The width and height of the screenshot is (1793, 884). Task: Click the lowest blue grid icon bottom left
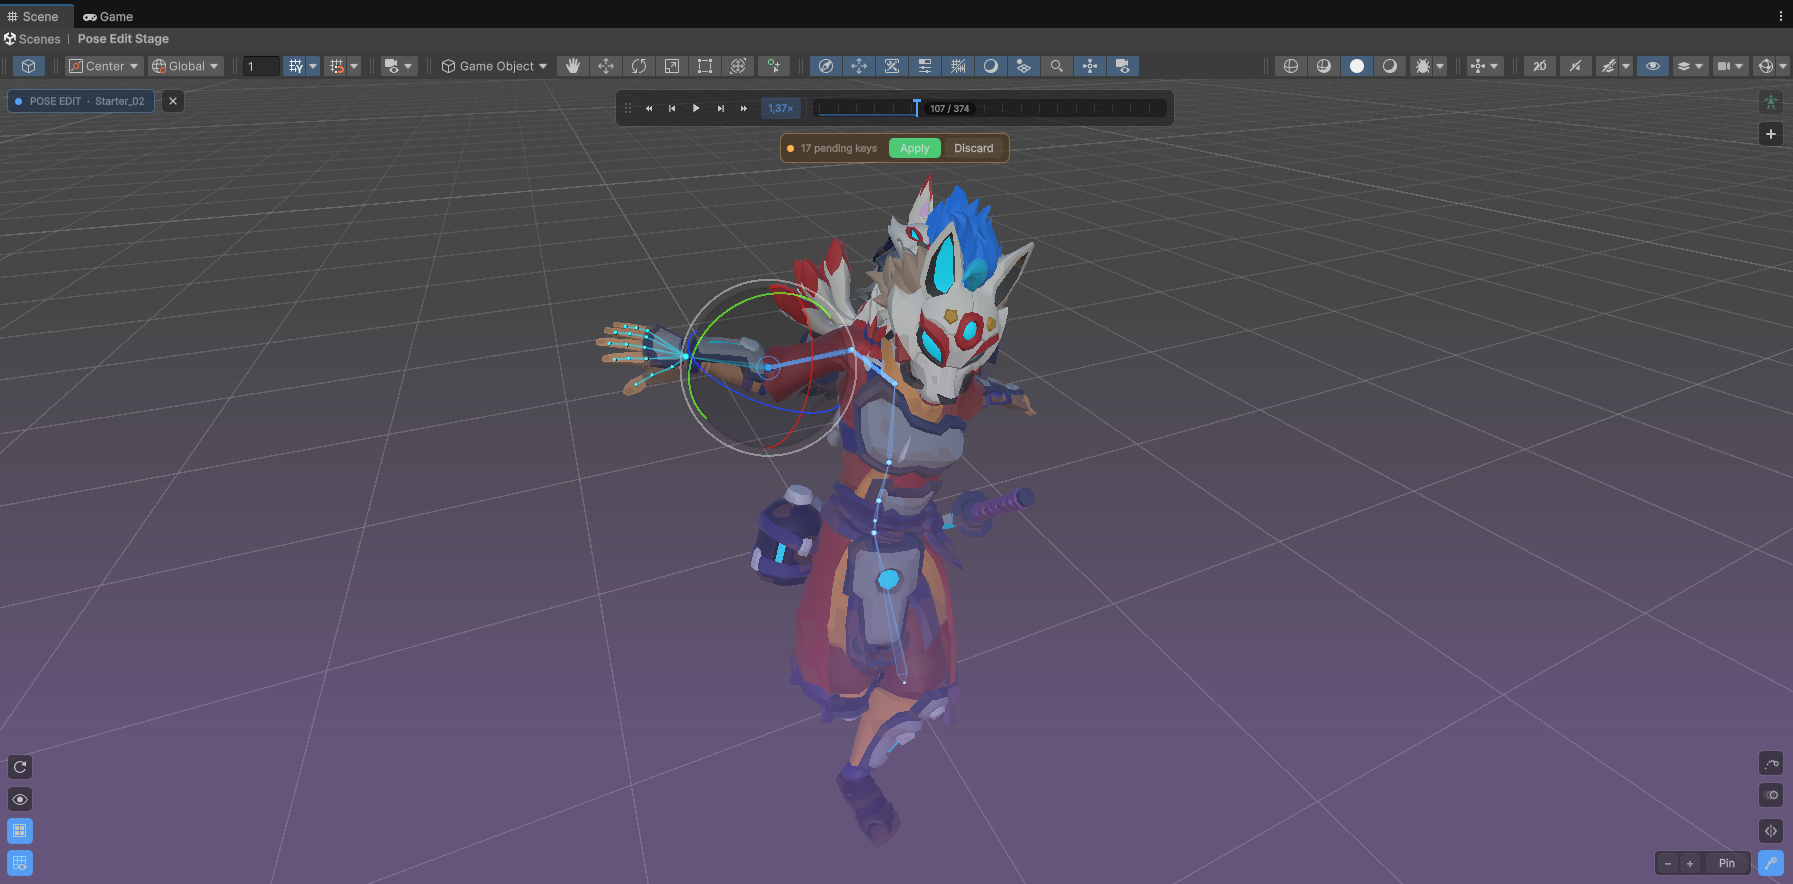point(20,863)
